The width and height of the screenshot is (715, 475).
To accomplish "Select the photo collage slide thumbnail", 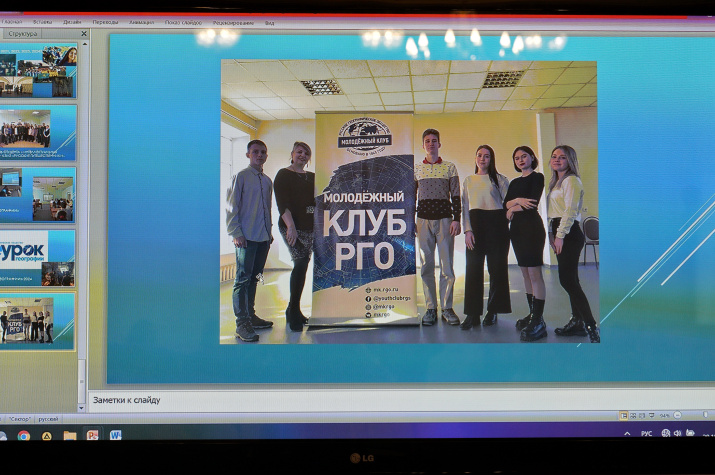I will (x=38, y=71).
